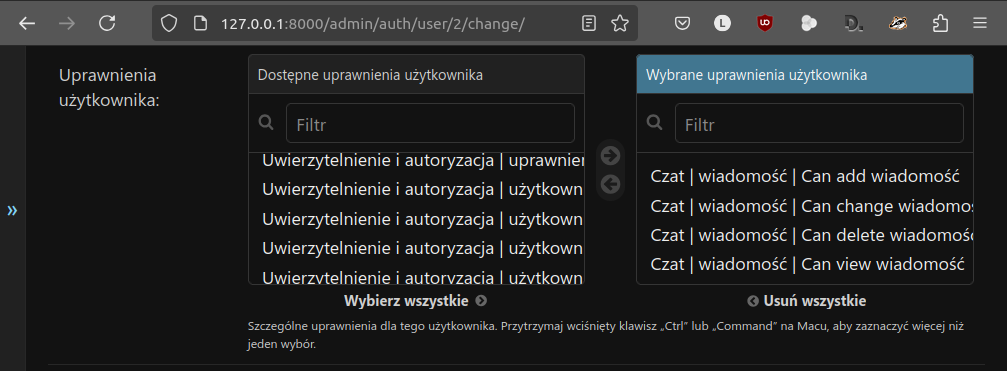Open the extensions puzzle-piece menu
This screenshot has height=371, width=1007.
(940, 24)
